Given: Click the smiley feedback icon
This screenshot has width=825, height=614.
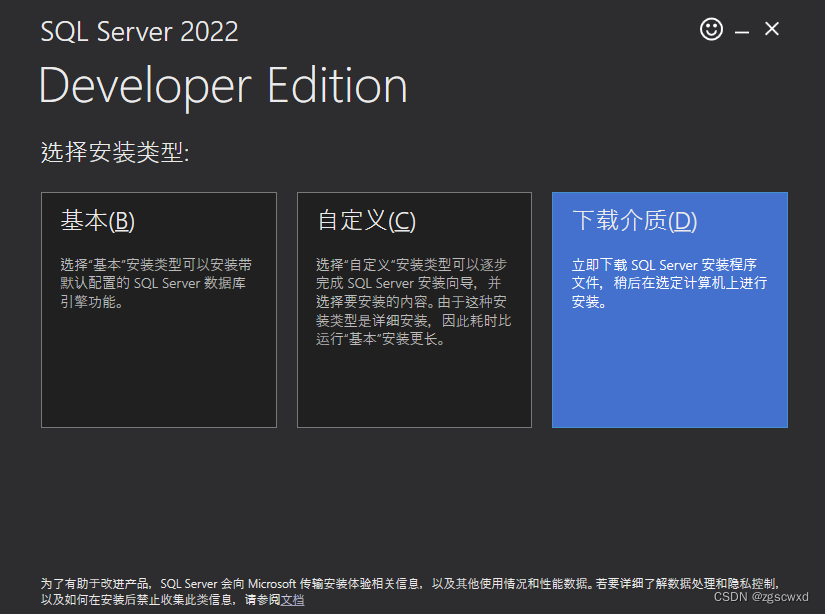Looking at the screenshot, I should (711, 29).
